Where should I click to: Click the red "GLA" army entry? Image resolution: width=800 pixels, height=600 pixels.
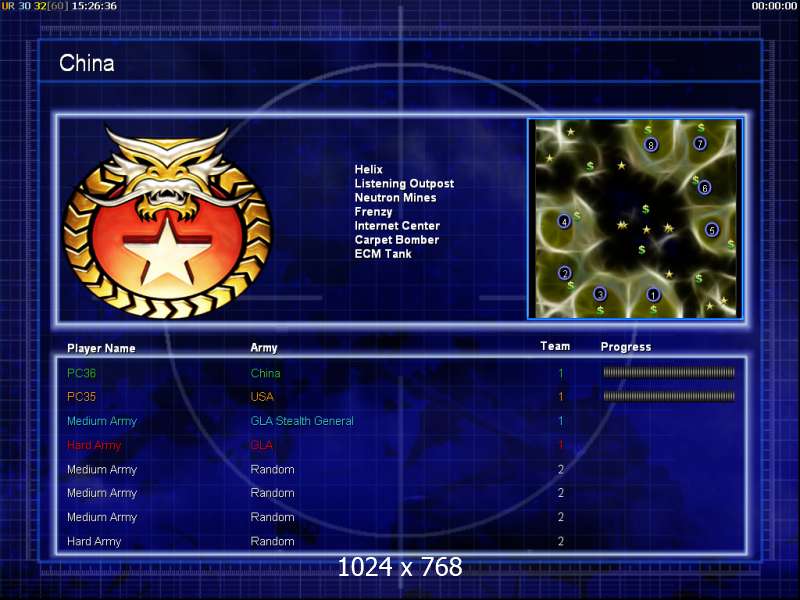click(262, 445)
